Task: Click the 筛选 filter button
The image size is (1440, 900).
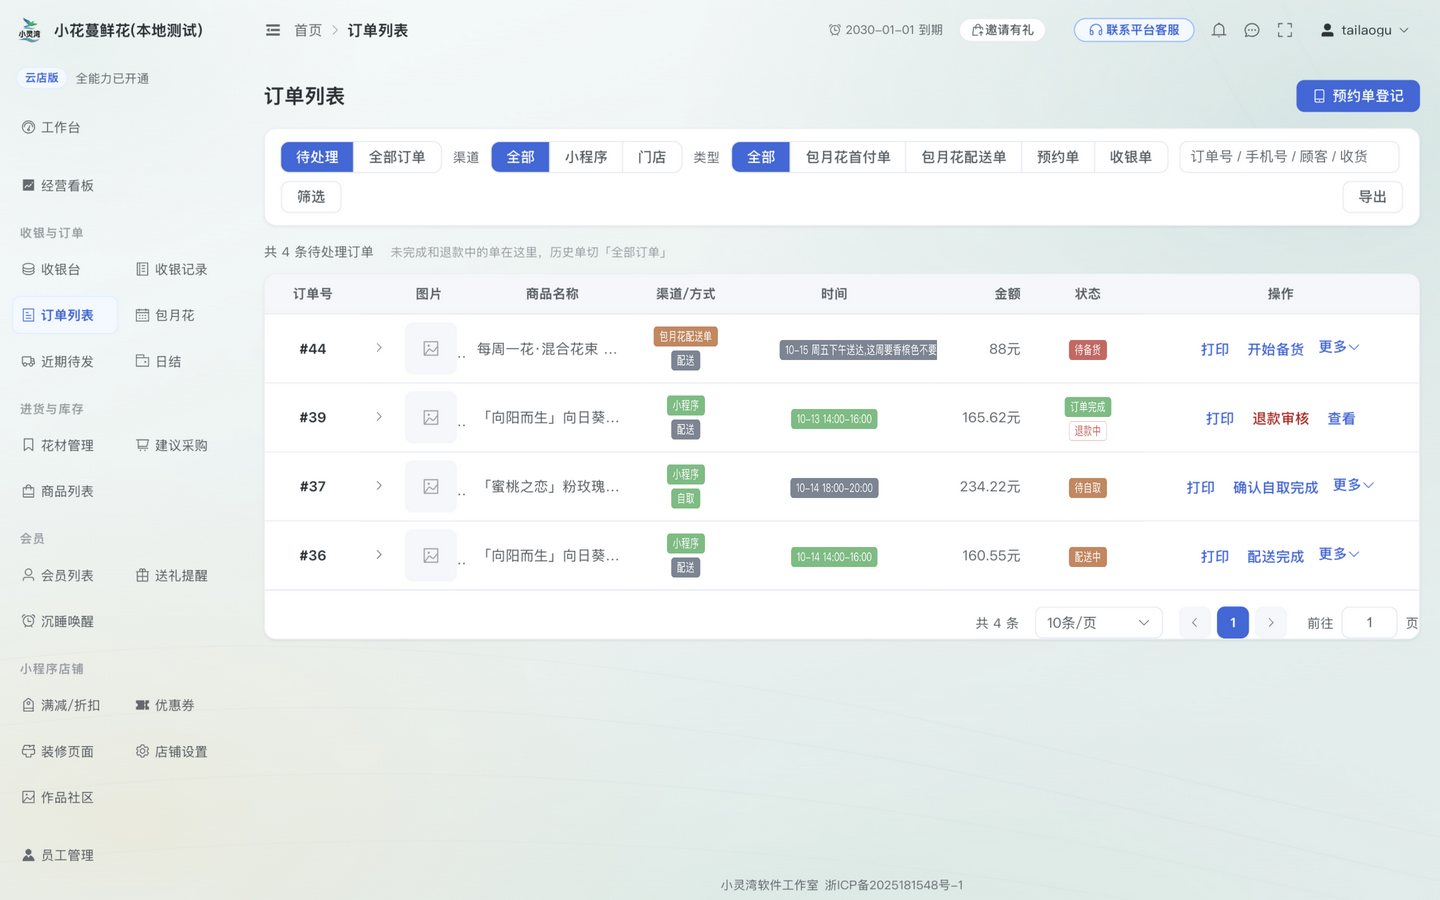Action: coord(311,197)
